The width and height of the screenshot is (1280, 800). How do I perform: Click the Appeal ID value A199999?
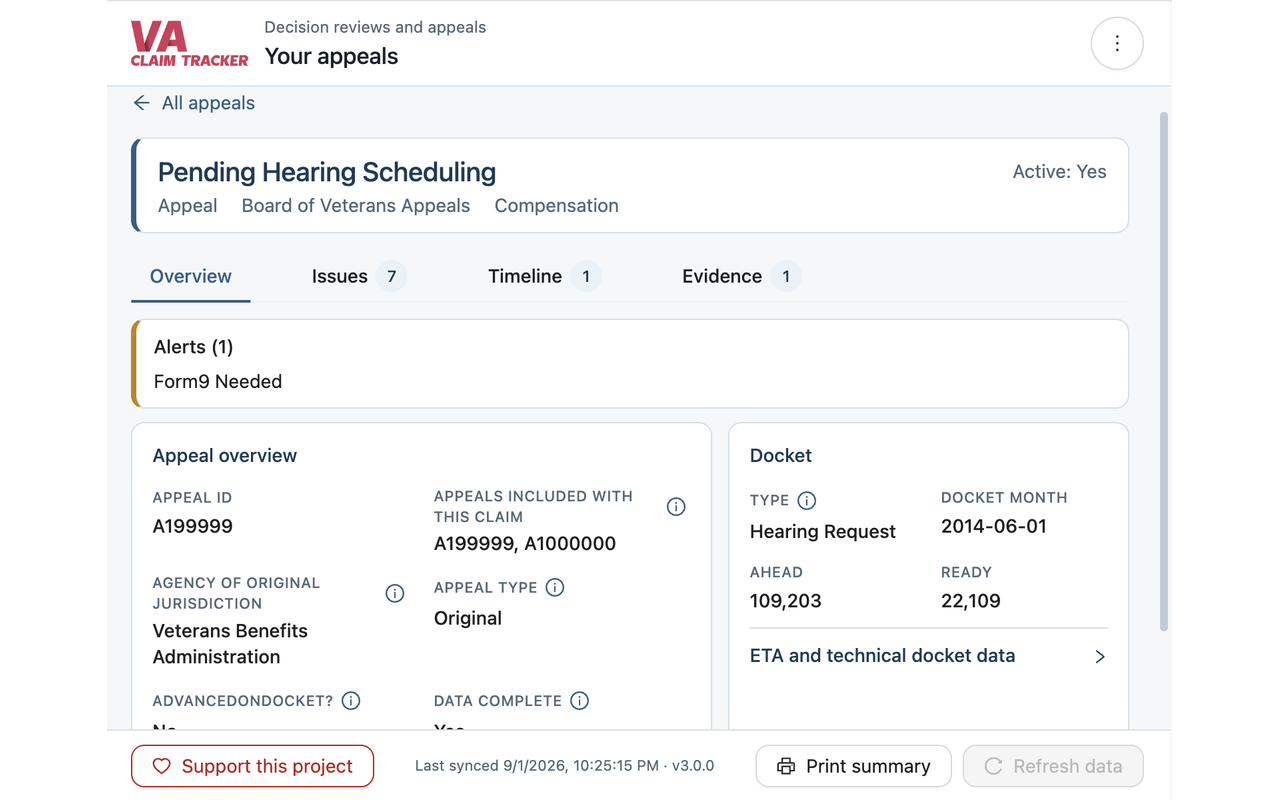[193, 526]
